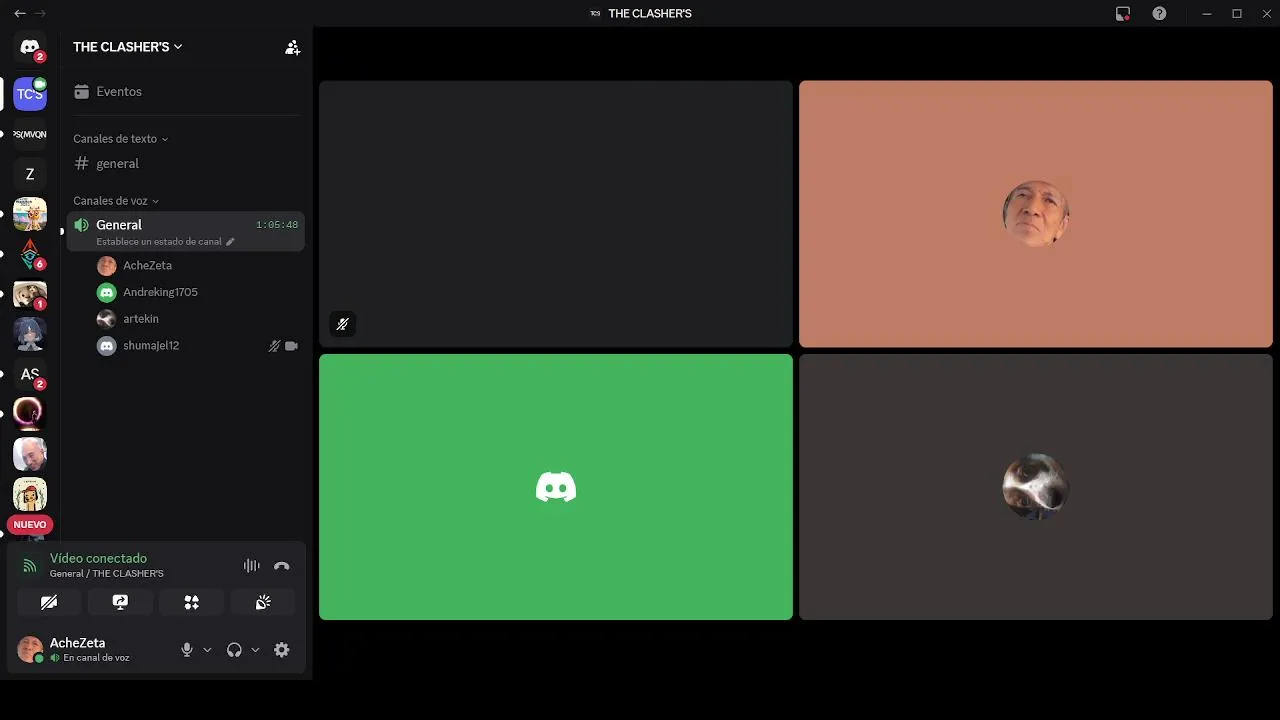The width and height of the screenshot is (1280, 720).
Task: Toggle microphone mute
Action: pyautogui.click(x=187, y=650)
